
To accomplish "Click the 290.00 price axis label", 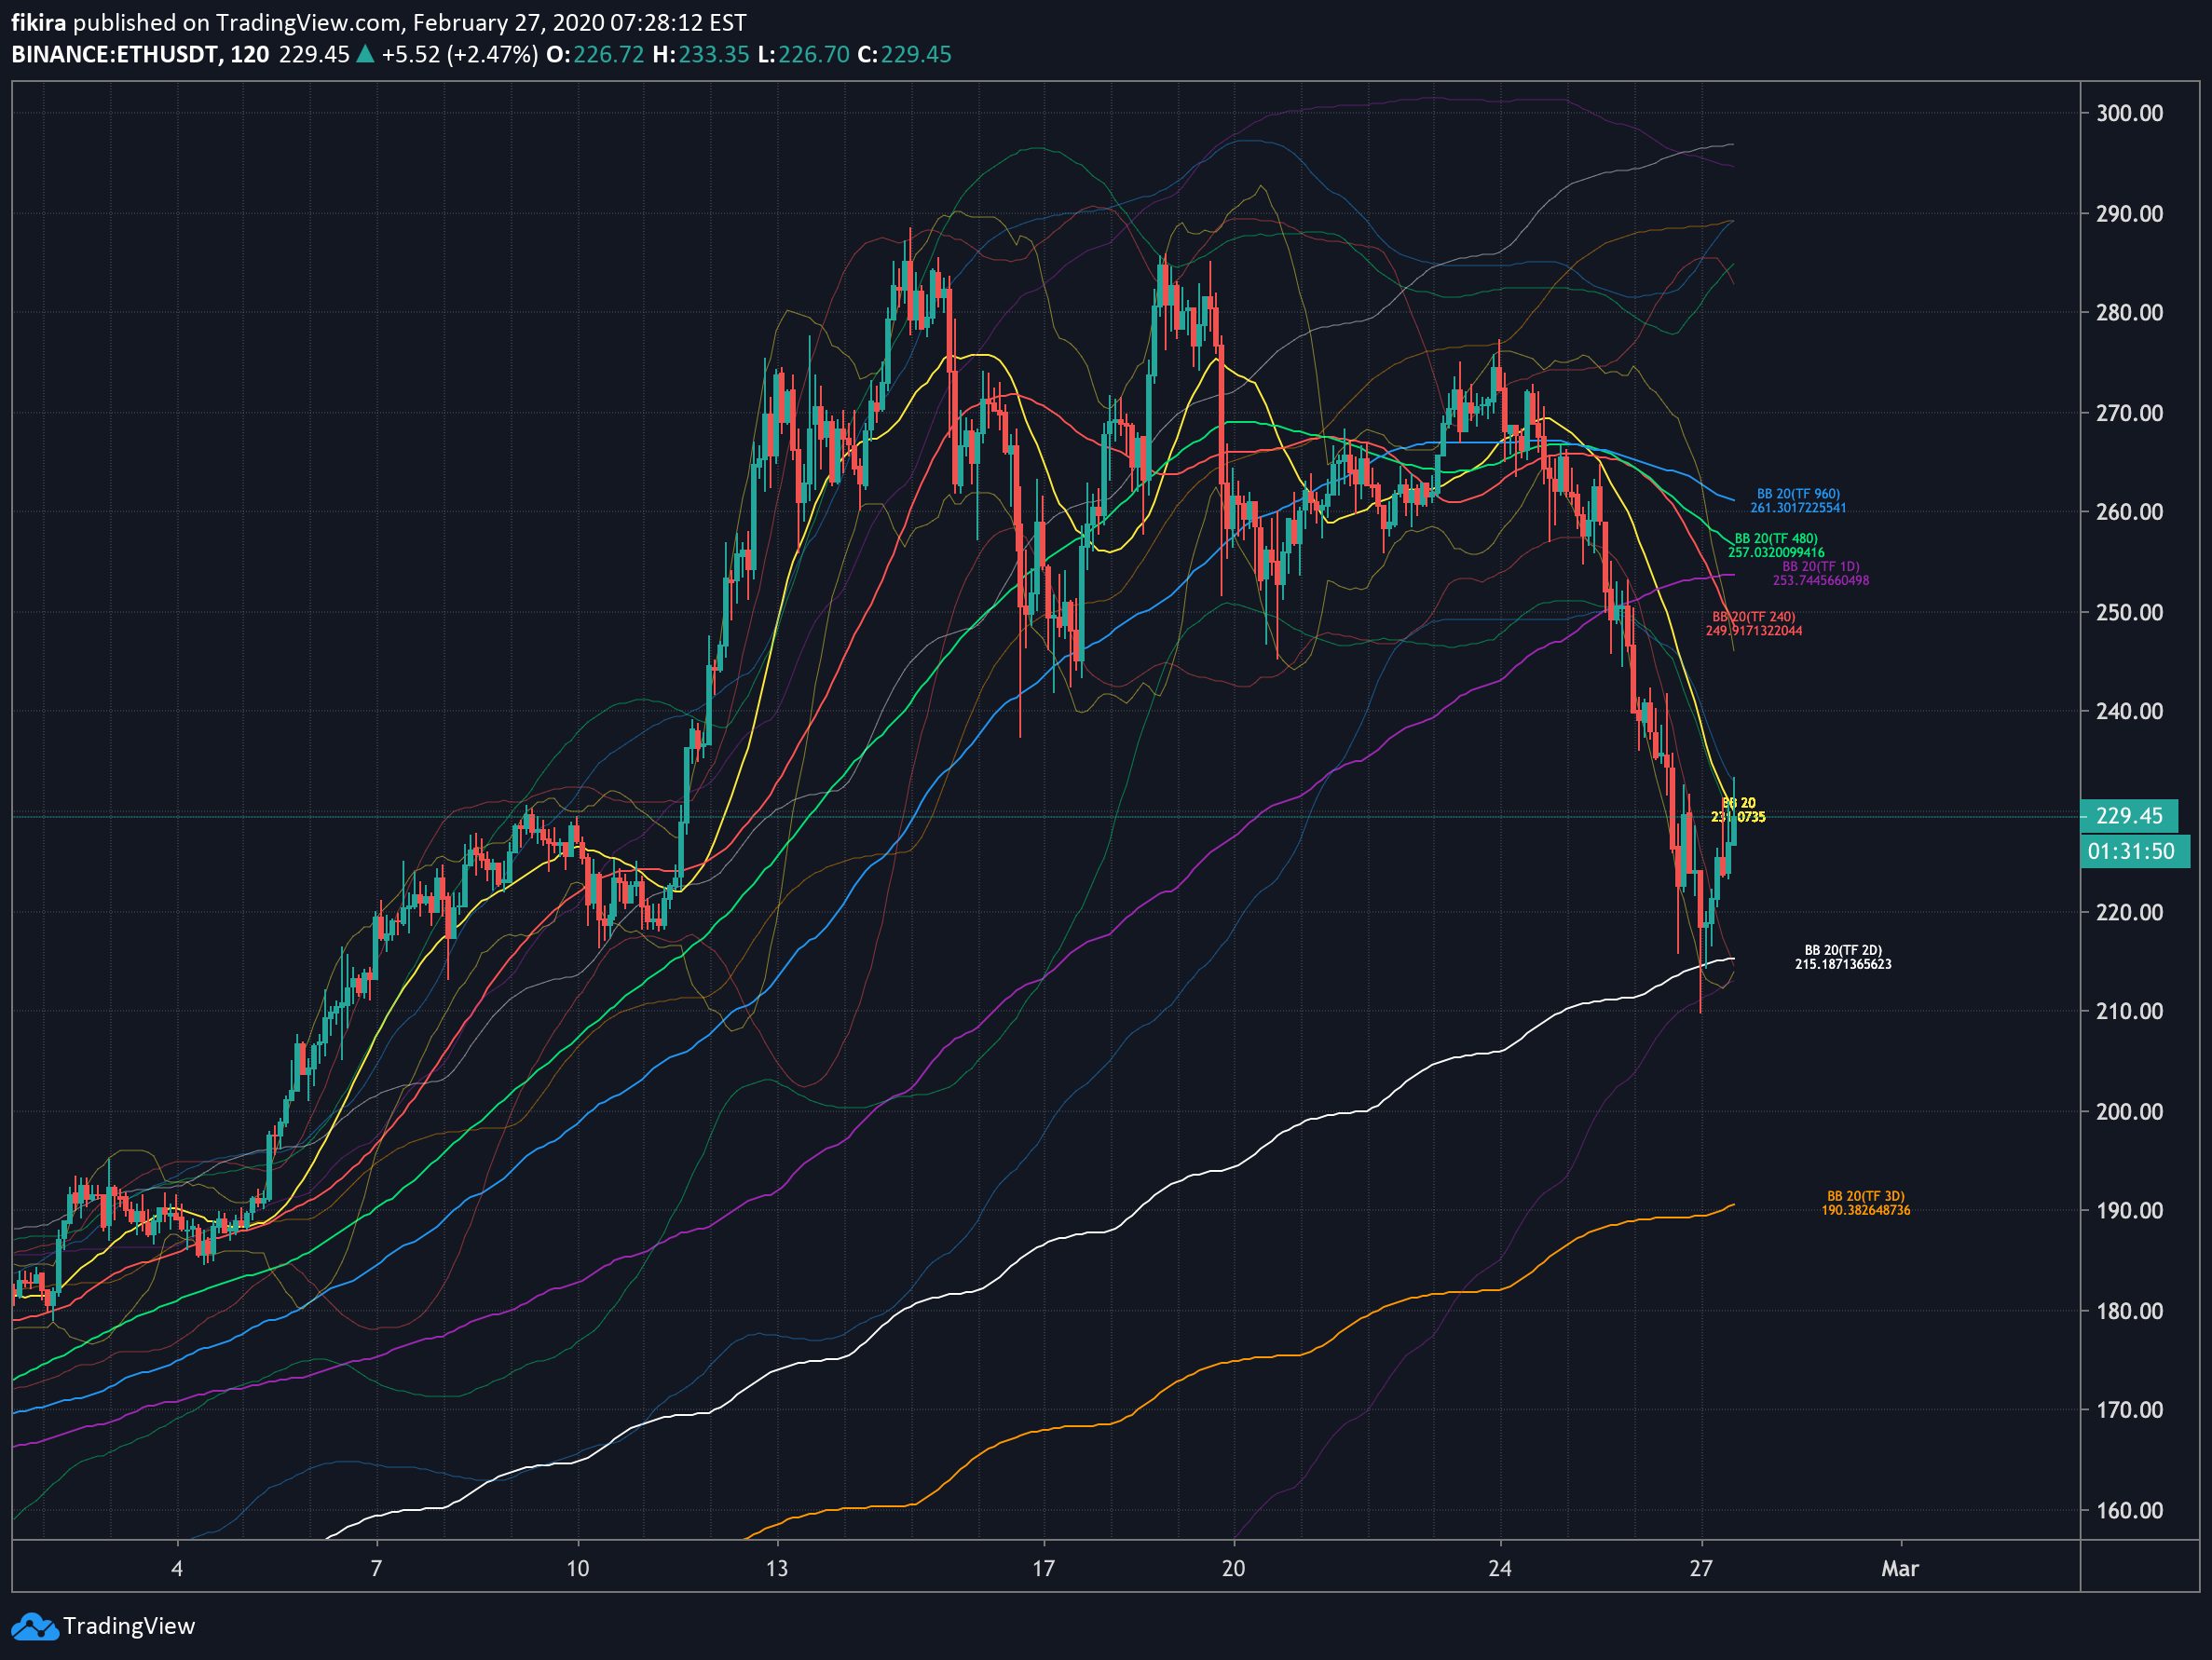I will (x=2129, y=214).
